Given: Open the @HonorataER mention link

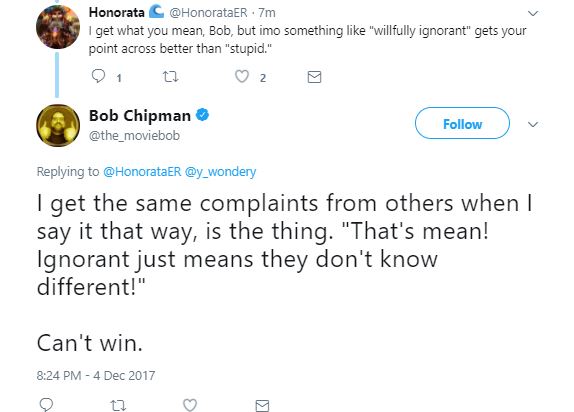Looking at the screenshot, I should coord(142,171).
